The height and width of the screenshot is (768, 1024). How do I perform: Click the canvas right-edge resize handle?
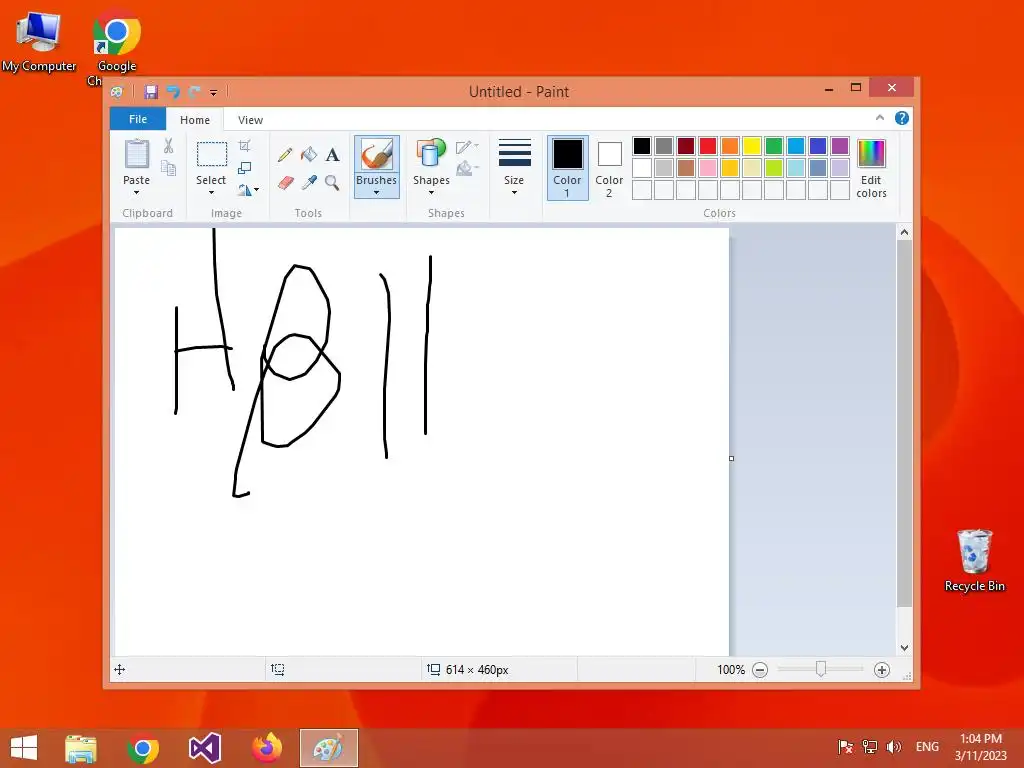[731, 458]
